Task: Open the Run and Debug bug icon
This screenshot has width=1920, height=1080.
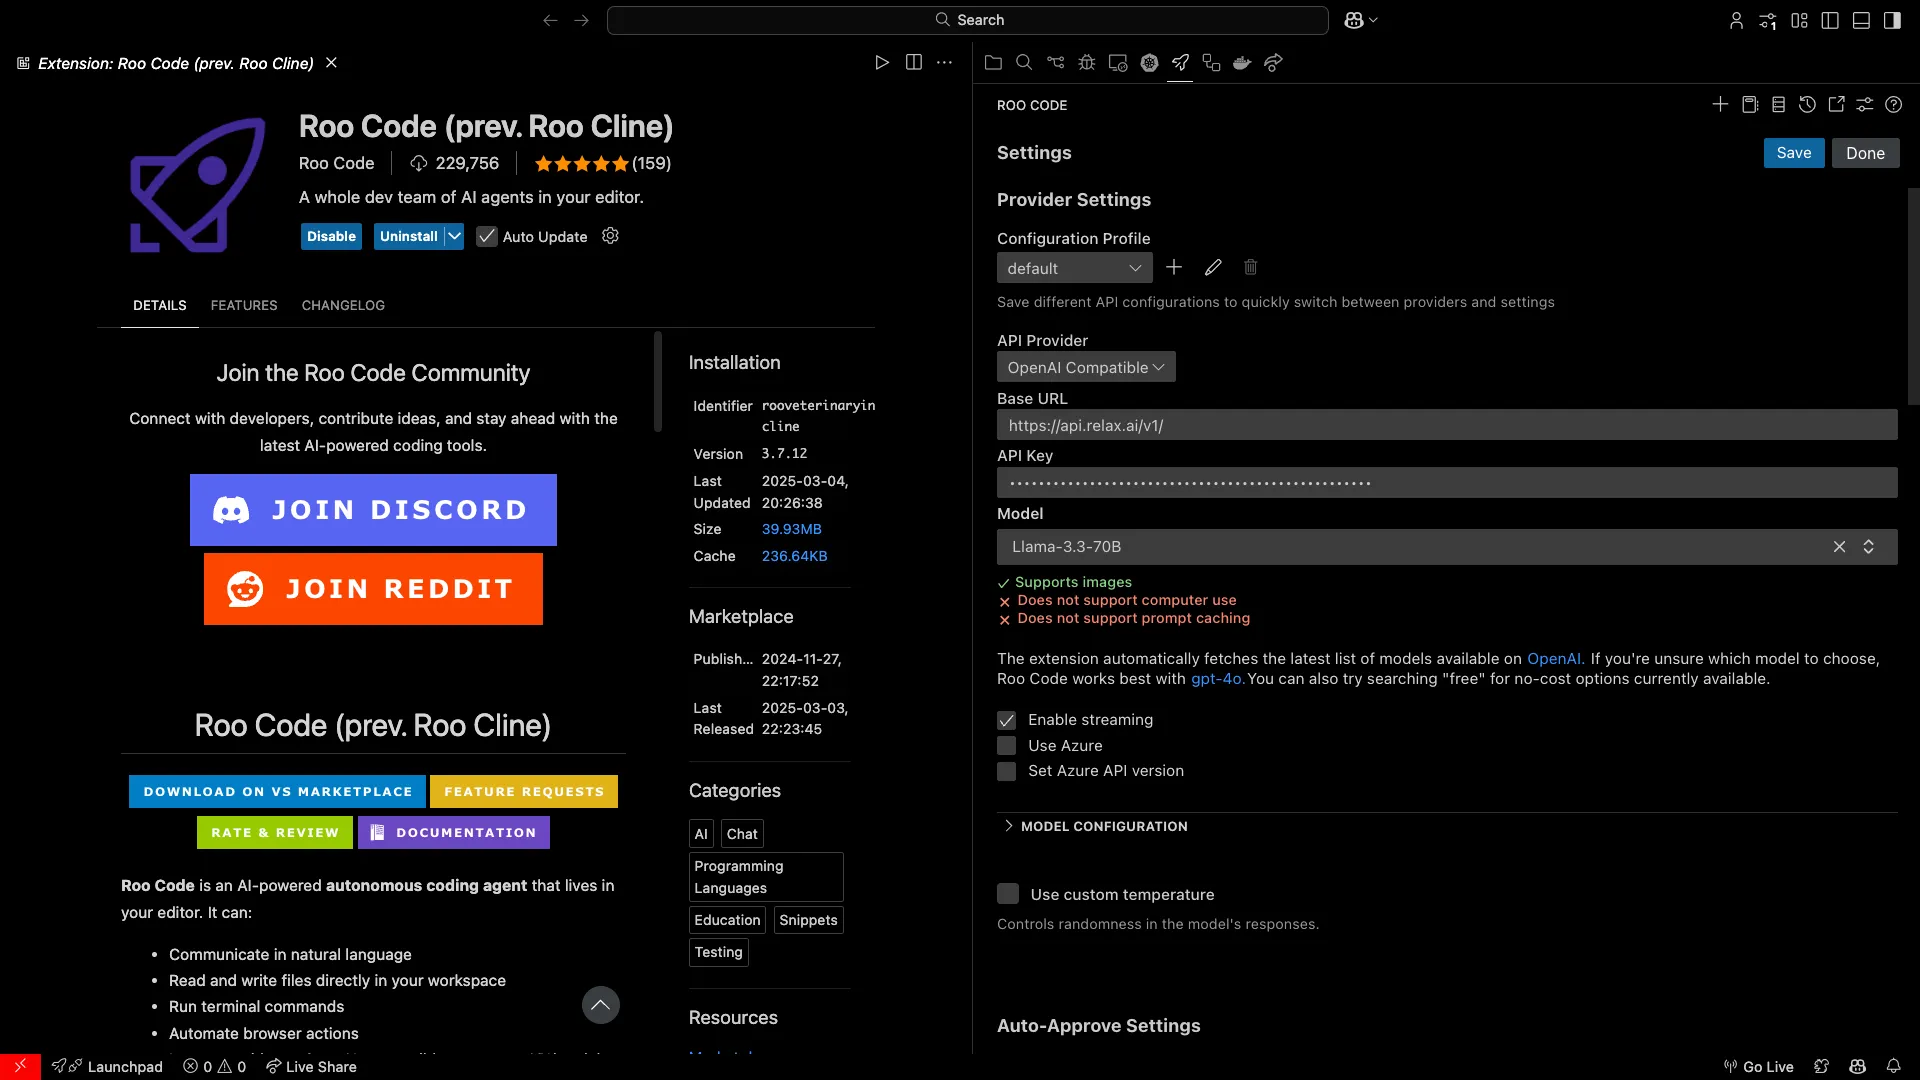Action: 1087,63
